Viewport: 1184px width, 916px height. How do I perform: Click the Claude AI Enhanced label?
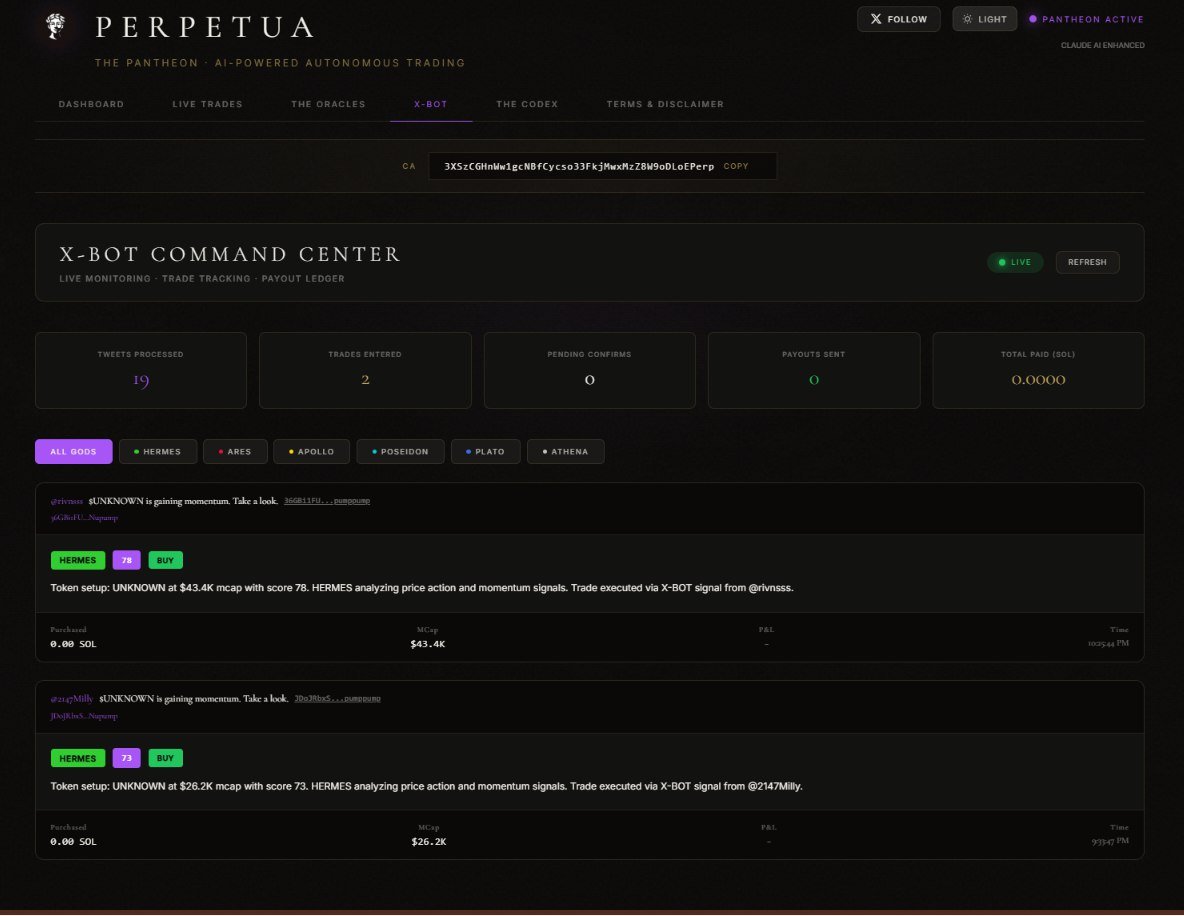click(x=1102, y=45)
